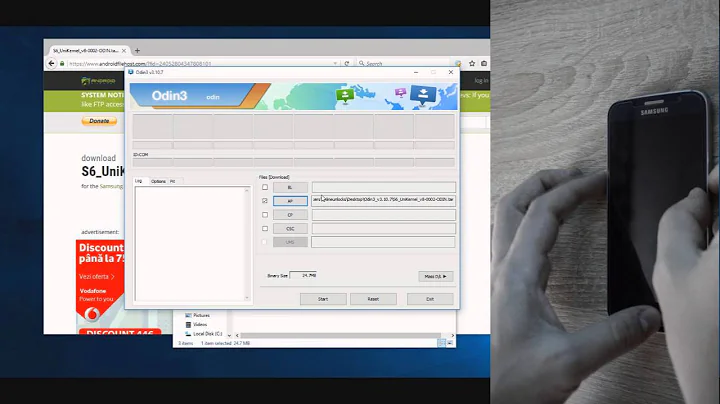Switch to the Options tab in Odin3
Viewport: 720px width, 404px height.
(x=158, y=181)
